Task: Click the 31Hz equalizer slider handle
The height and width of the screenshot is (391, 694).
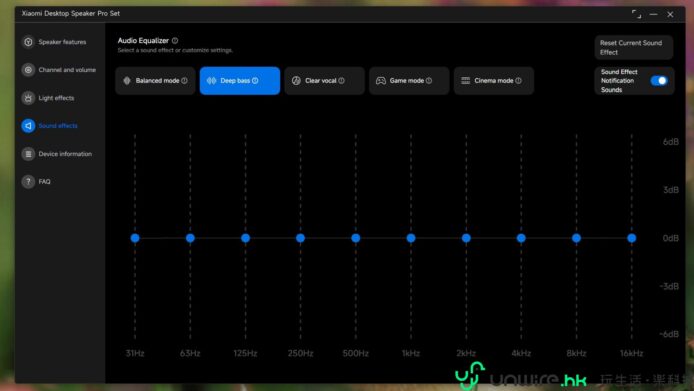Action: [x=135, y=238]
